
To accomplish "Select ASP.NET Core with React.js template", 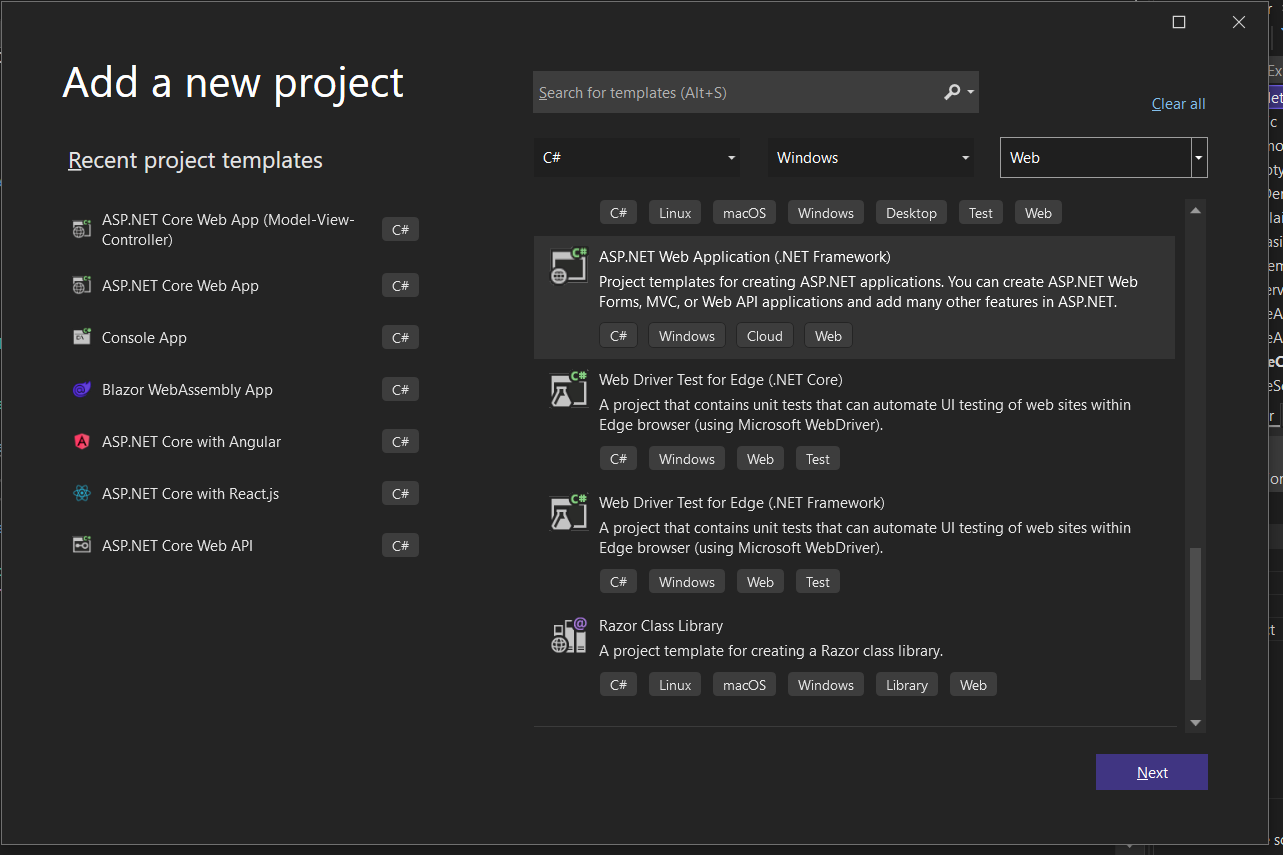I will (245, 494).
